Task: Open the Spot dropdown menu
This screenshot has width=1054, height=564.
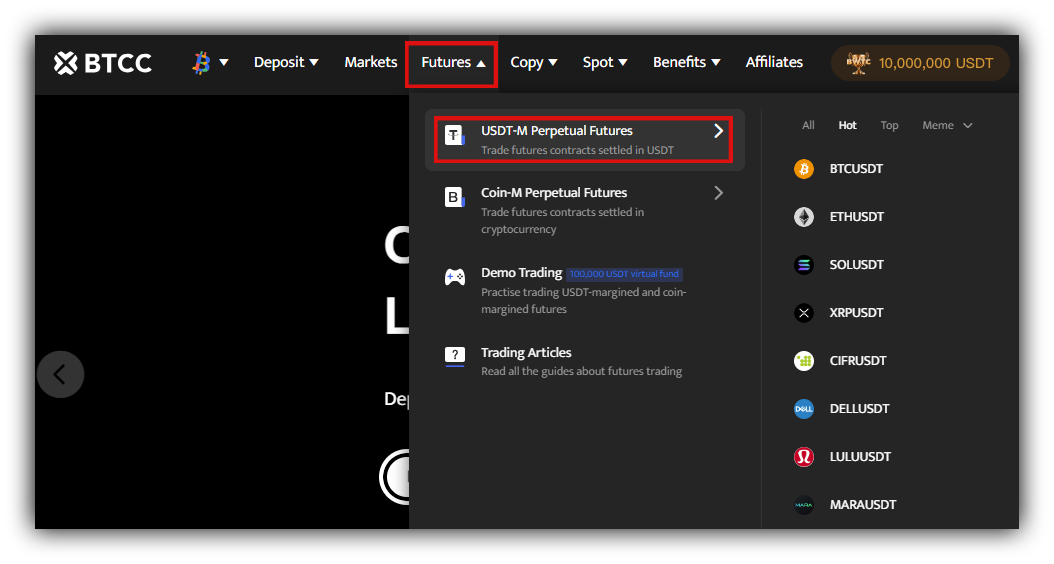Action: [604, 63]
